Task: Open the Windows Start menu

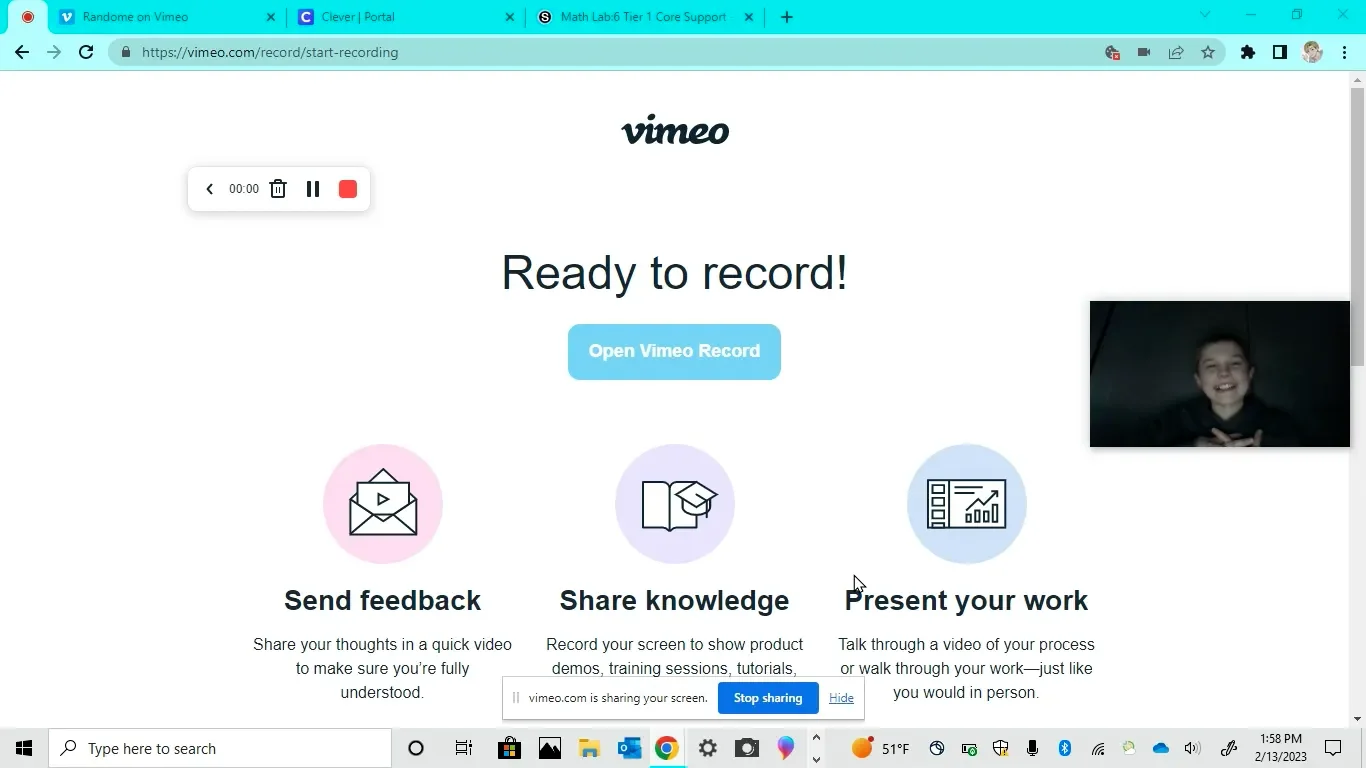Action: [x=24, y=748]
